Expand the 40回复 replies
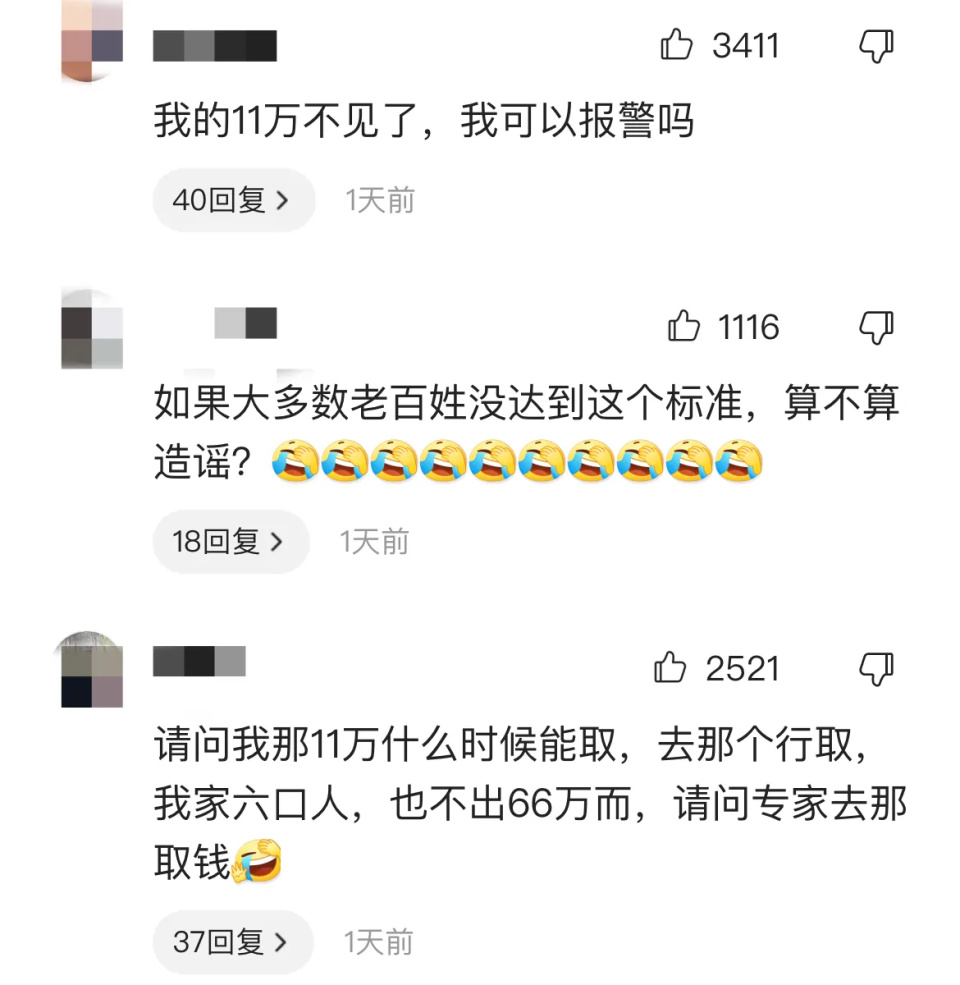The height and width of the screenshot is (985, 960). click(234, 200)
